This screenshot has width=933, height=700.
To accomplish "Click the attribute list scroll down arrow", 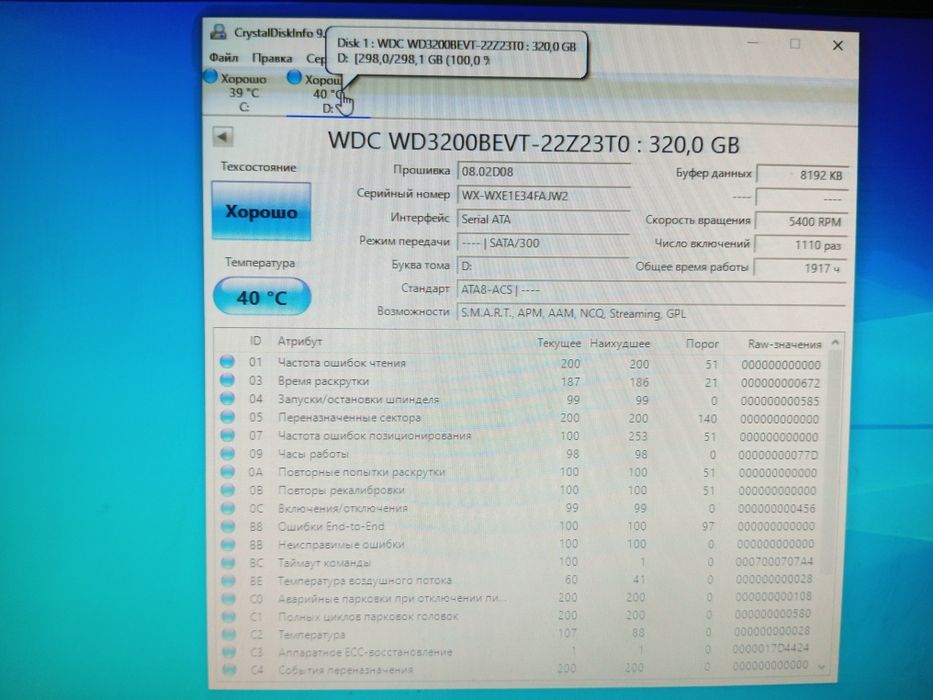I will (x=822, y=667).
